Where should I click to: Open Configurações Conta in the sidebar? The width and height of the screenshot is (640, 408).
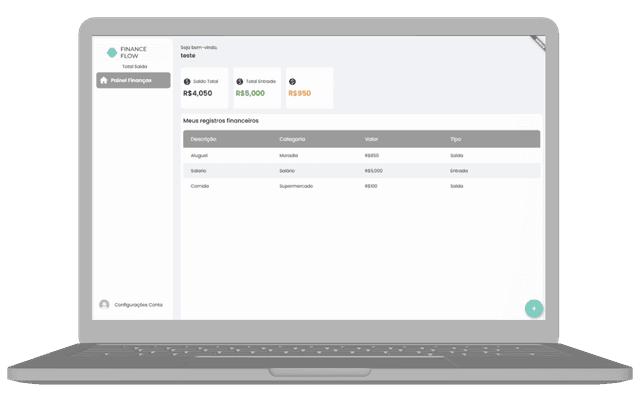[x=138, y=304]
